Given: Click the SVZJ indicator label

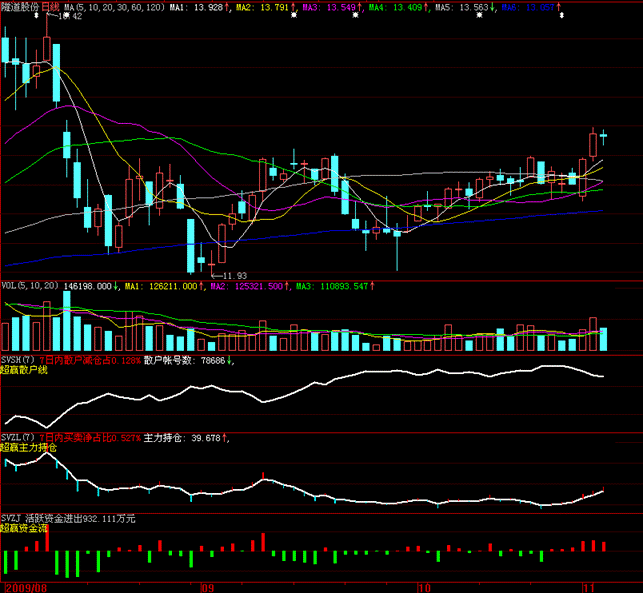Looking at the screenshot, I should (13, 518).
